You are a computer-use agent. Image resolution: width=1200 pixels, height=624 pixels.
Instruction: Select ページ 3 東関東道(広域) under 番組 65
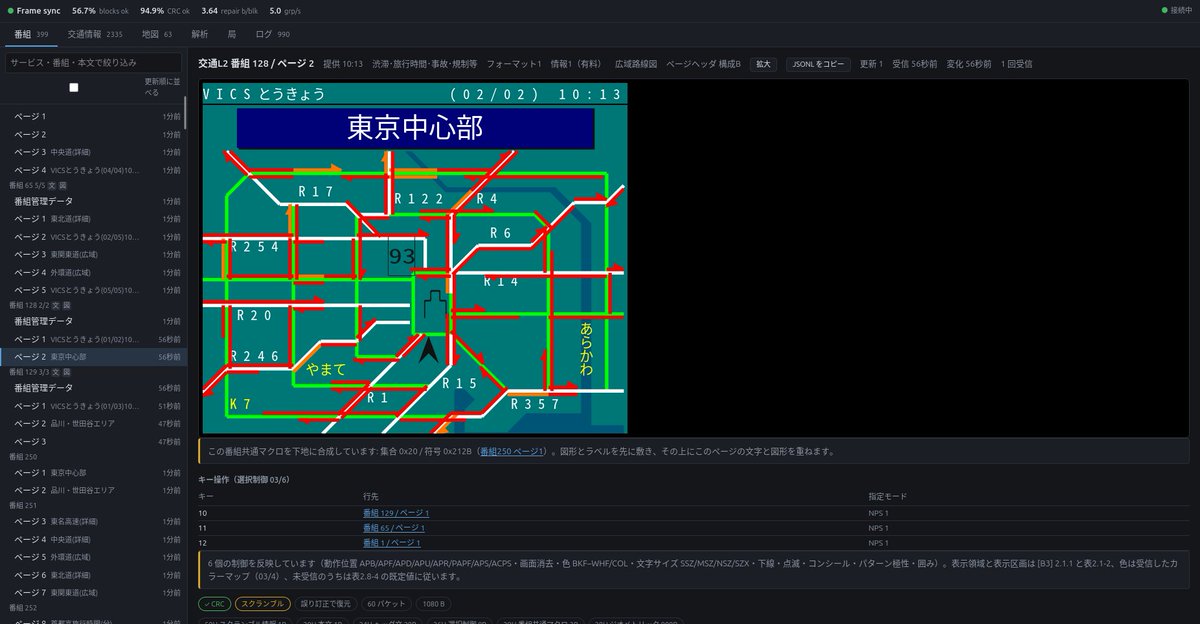click(x=92, y=254)
